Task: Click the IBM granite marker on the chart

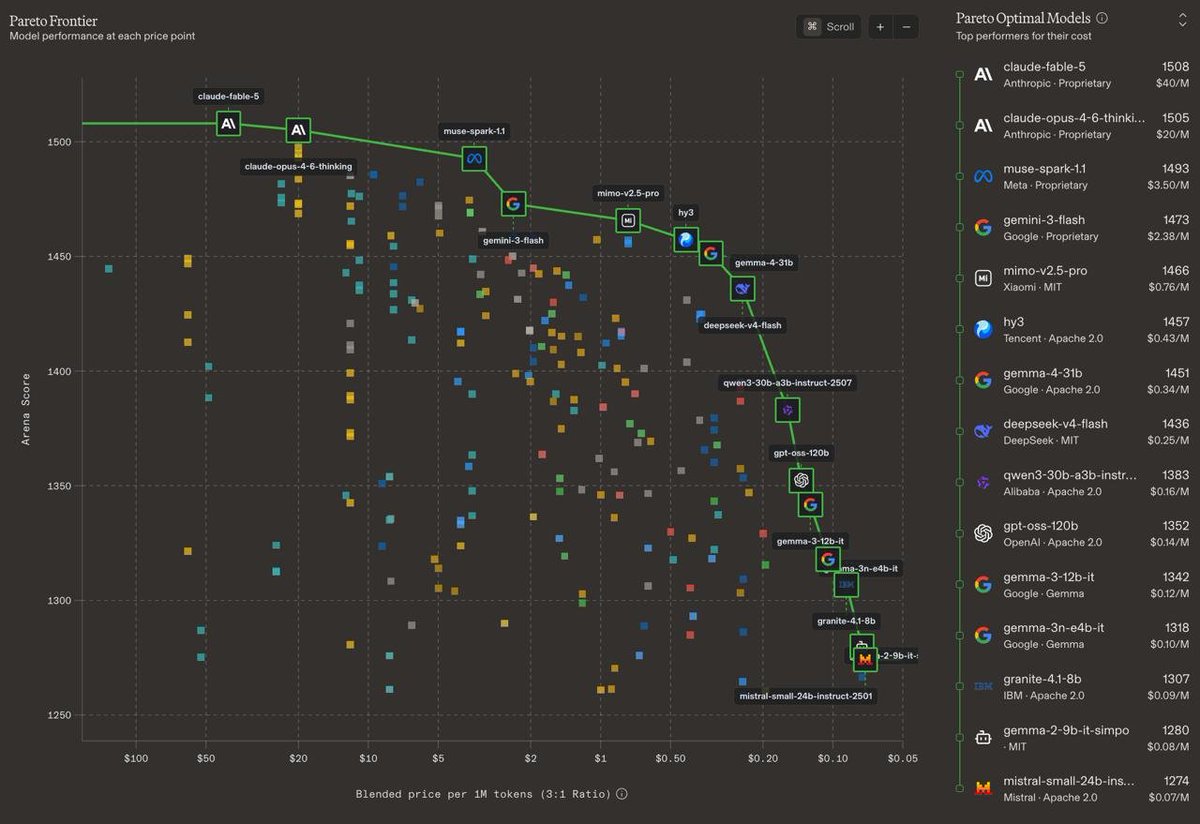Action: 846,583
